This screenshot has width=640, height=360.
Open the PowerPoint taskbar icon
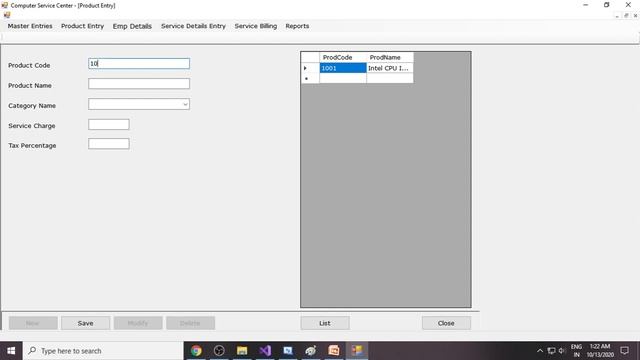click(333, 351)
